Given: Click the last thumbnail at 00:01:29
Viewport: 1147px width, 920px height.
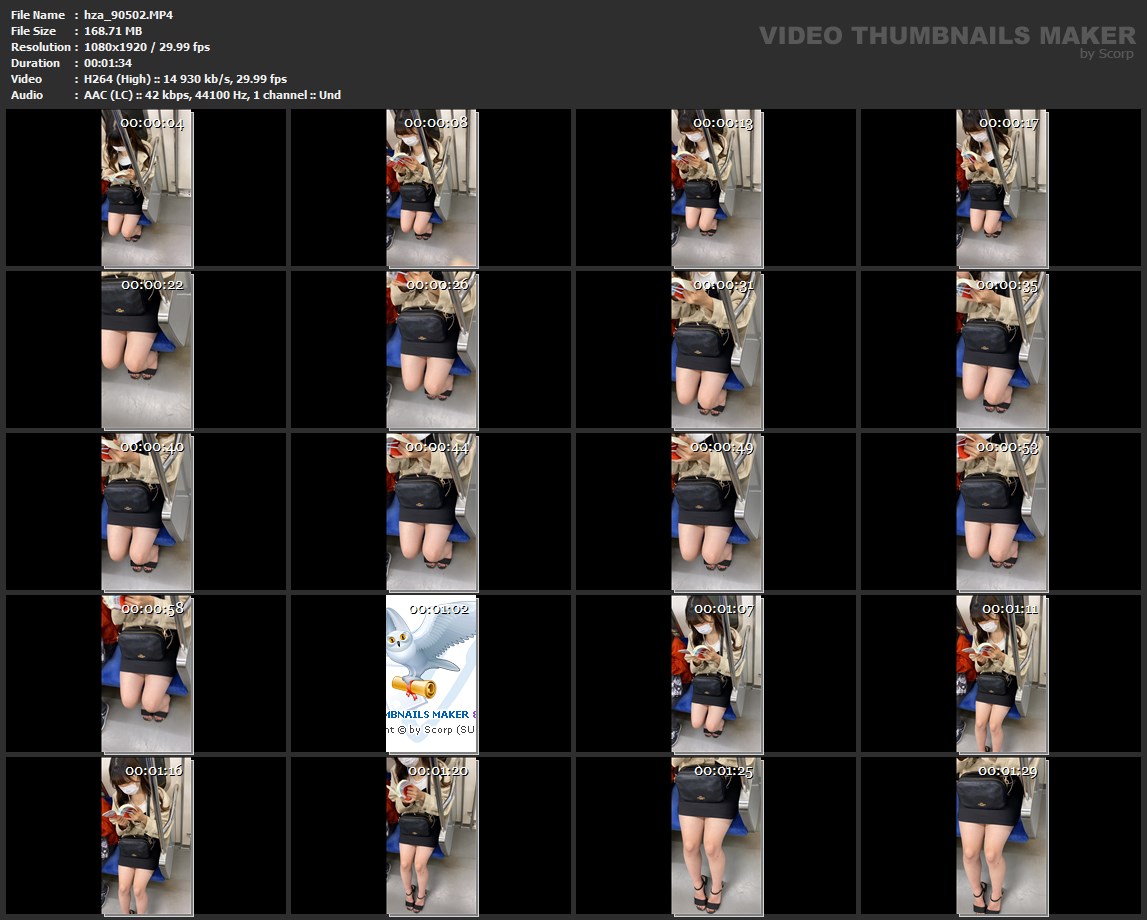Looking at the screenshot, I should tap(1001, 836).
